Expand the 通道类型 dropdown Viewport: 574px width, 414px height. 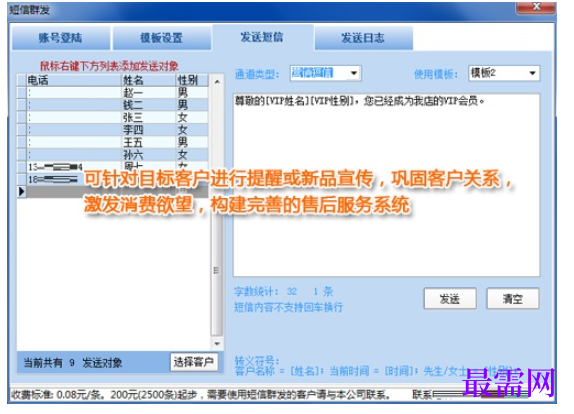tap(354, 73)
